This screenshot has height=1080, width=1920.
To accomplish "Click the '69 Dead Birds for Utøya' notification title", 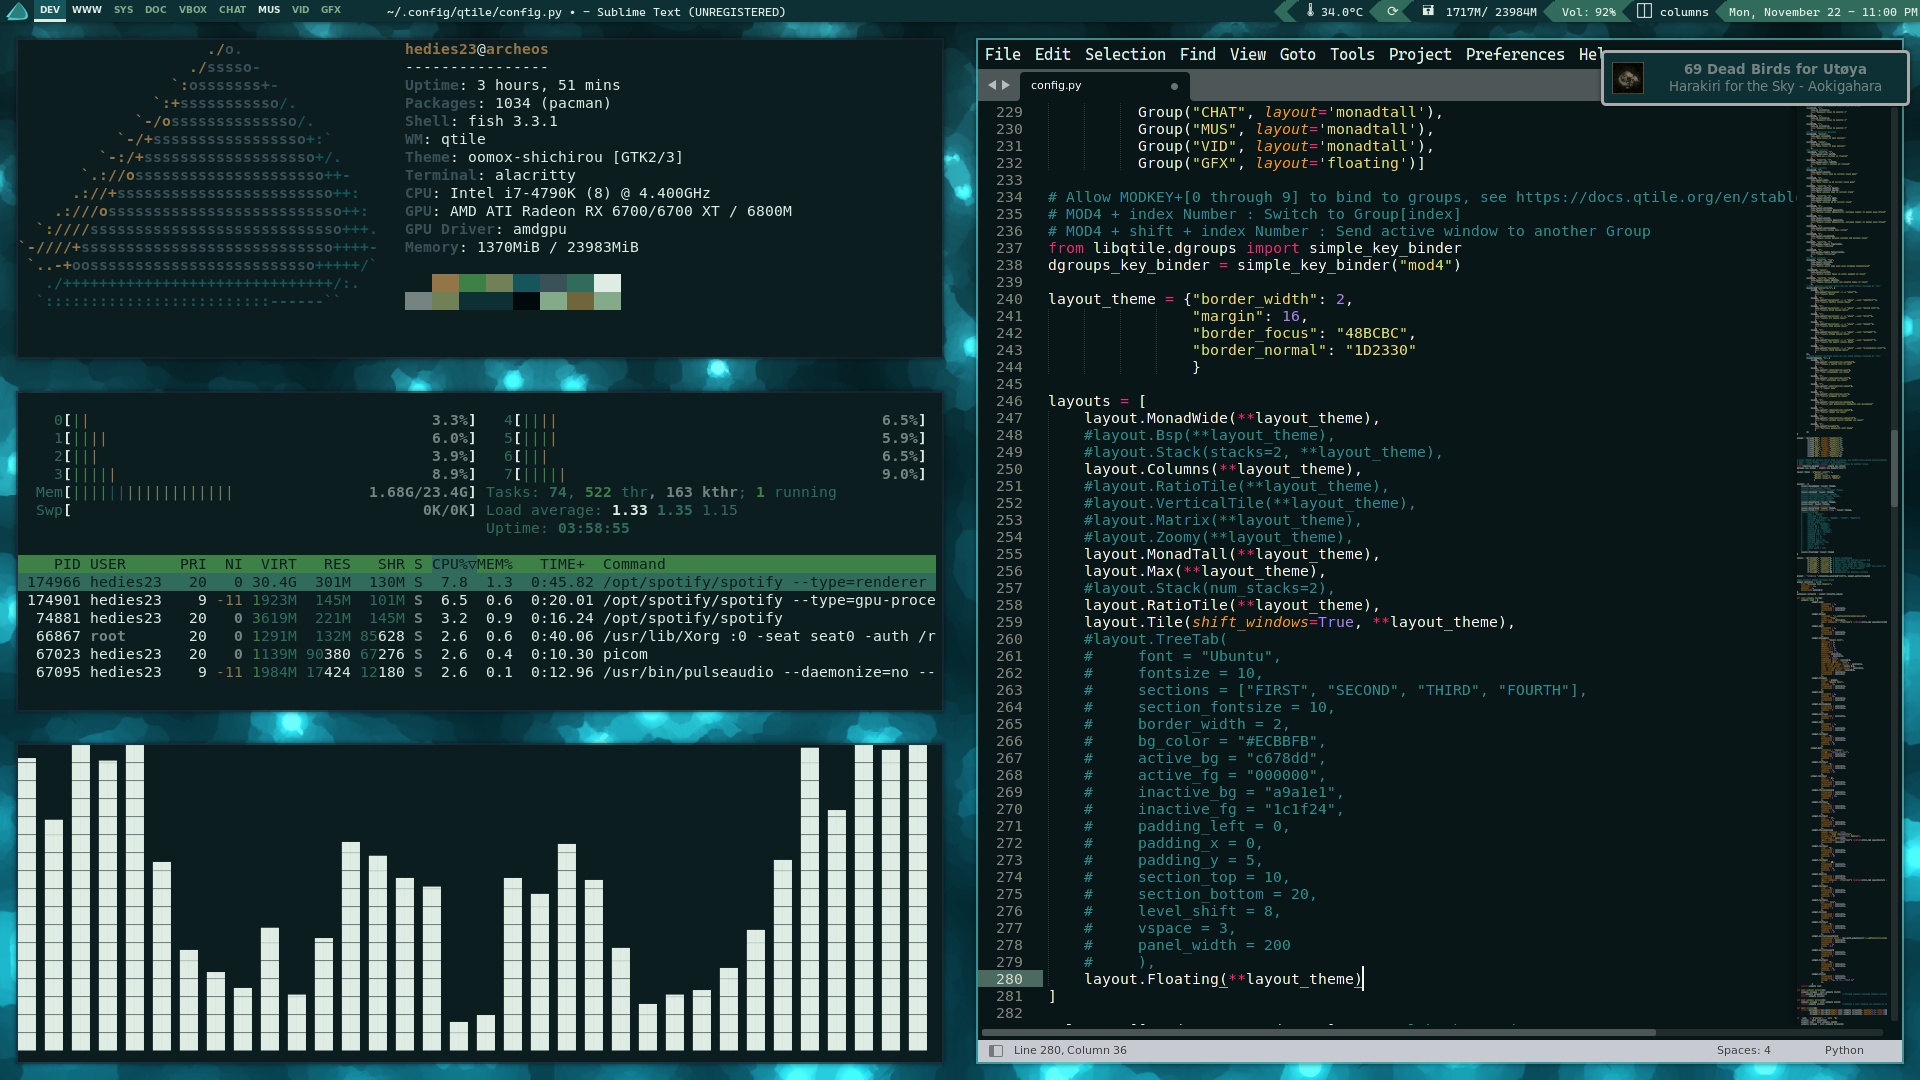I will coord(1775,69).
